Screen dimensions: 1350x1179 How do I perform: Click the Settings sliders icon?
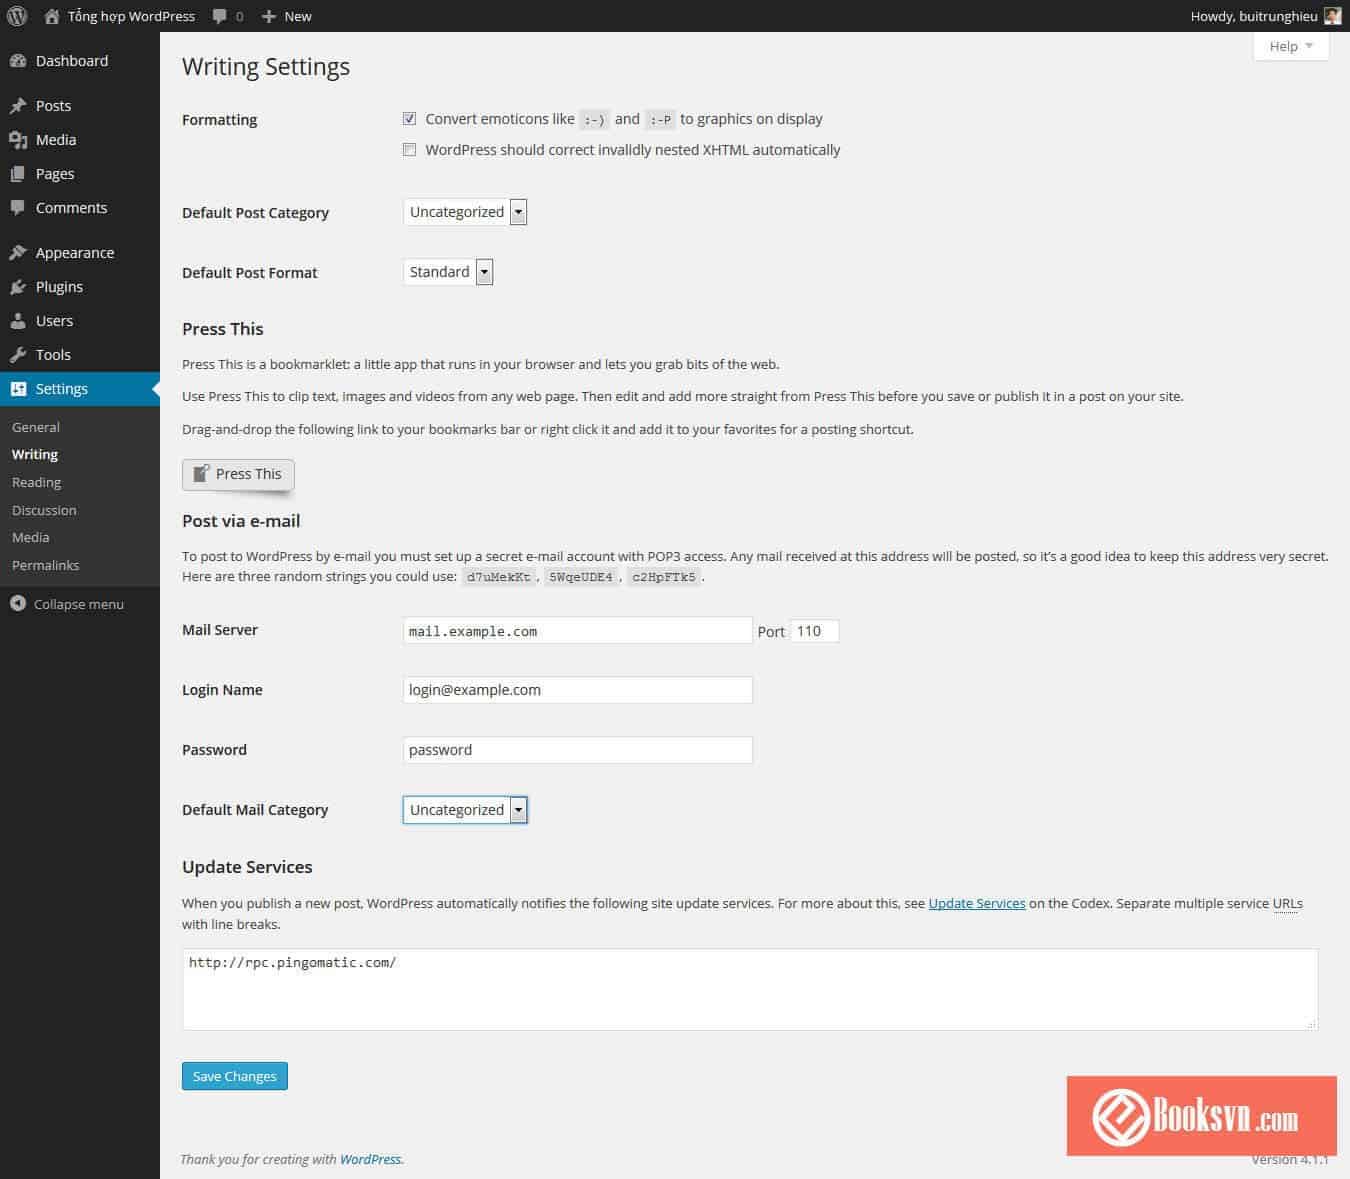18,389
